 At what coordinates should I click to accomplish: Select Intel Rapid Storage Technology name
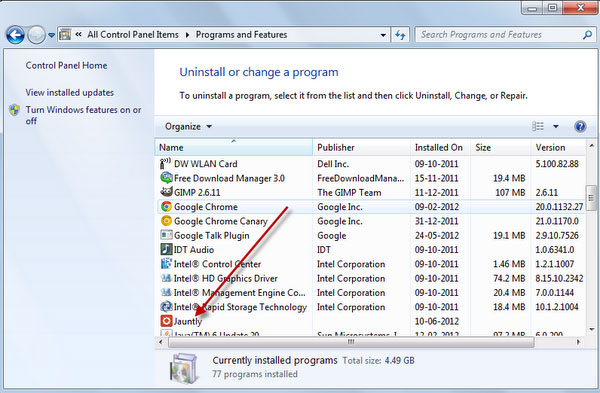tap(240, 307)
